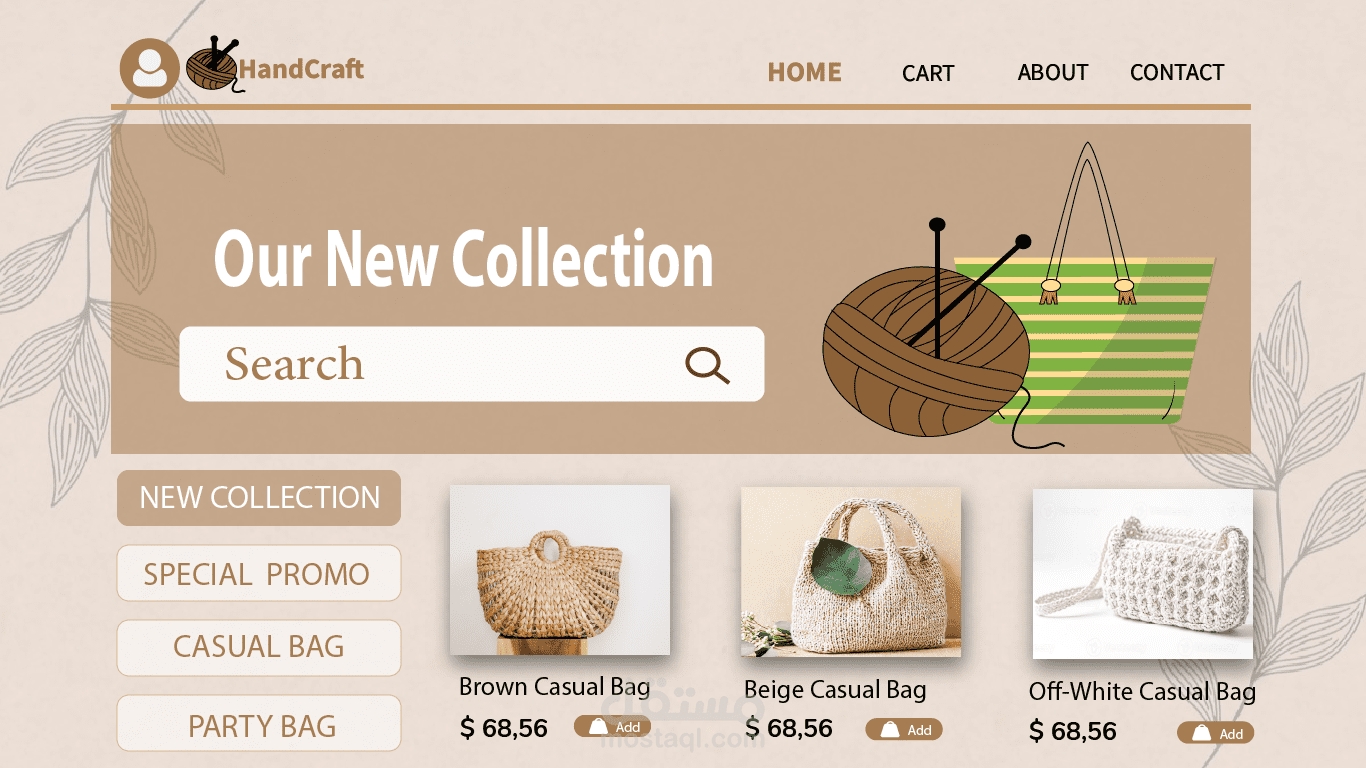View the Beige Casual Bag photo
Viewport: 1366px width, 768px height.
(851, 572)
